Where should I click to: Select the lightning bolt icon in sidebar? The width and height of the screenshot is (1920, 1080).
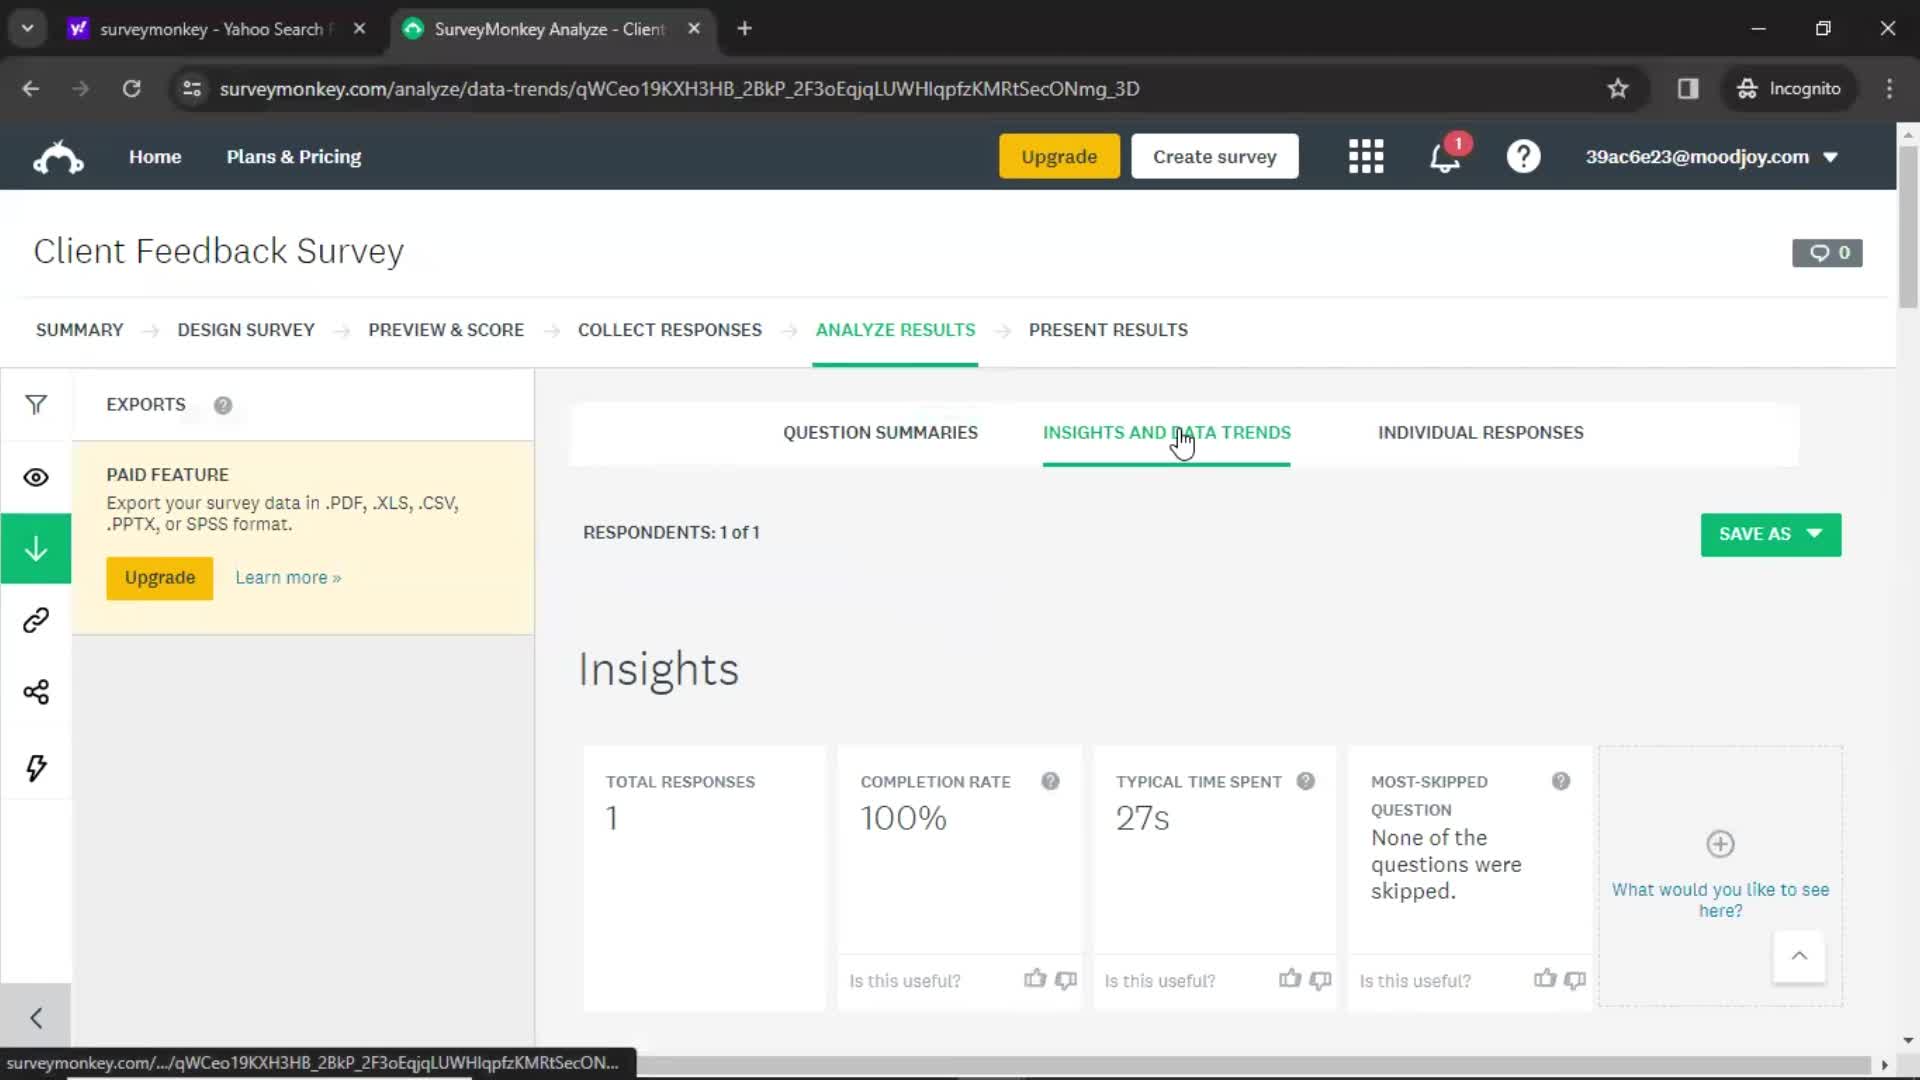pyautogui.click(x=36, y=766)
